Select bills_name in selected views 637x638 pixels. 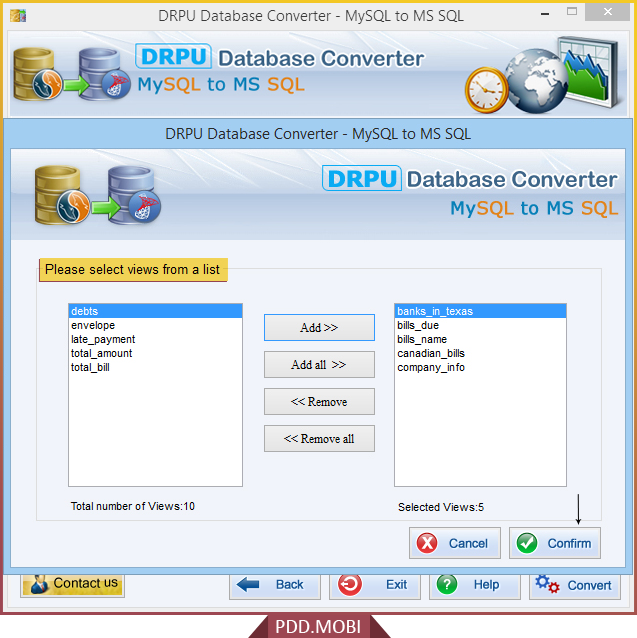pos(480,339)
